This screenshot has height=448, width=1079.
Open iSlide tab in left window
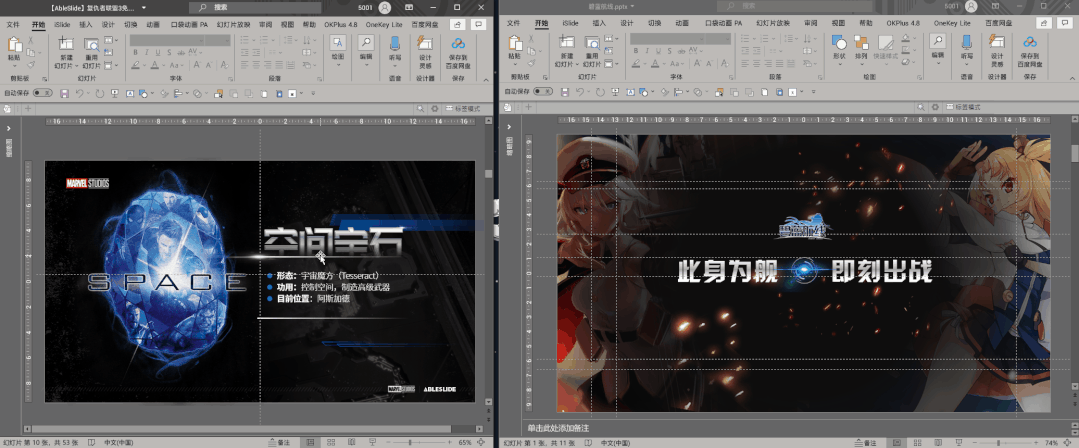coord(62,24)
